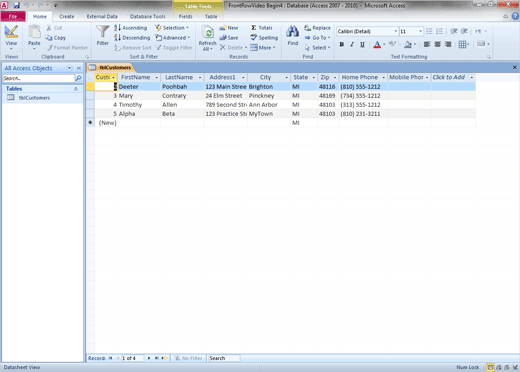Toggle Bold formatting

pos(342,44)
